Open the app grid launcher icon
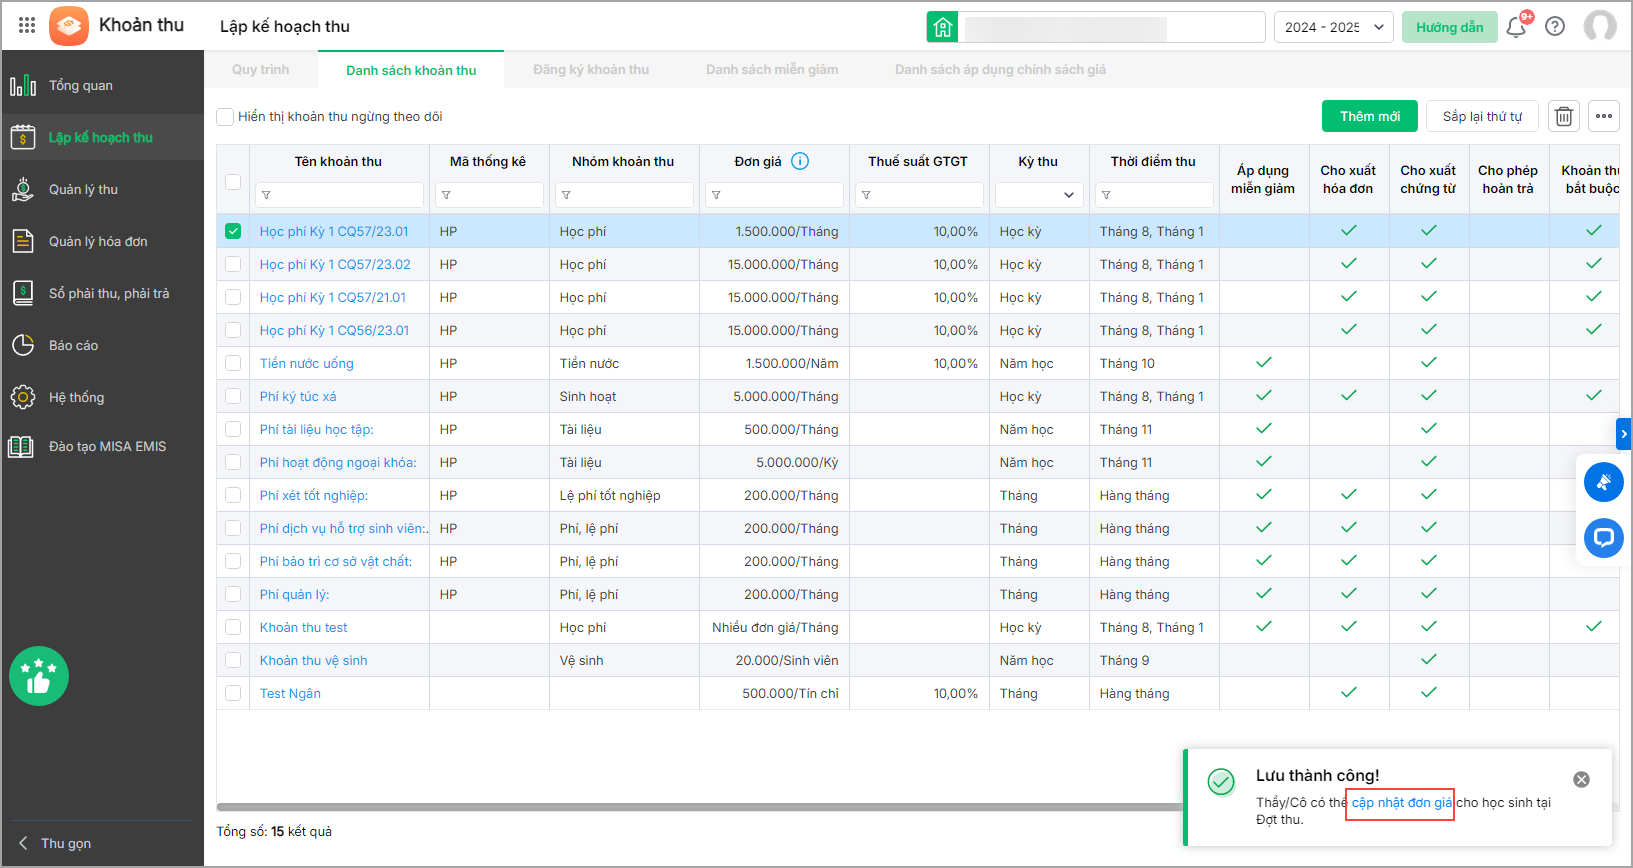Screen dimensions: 1633x868 (x=27, y=25)
